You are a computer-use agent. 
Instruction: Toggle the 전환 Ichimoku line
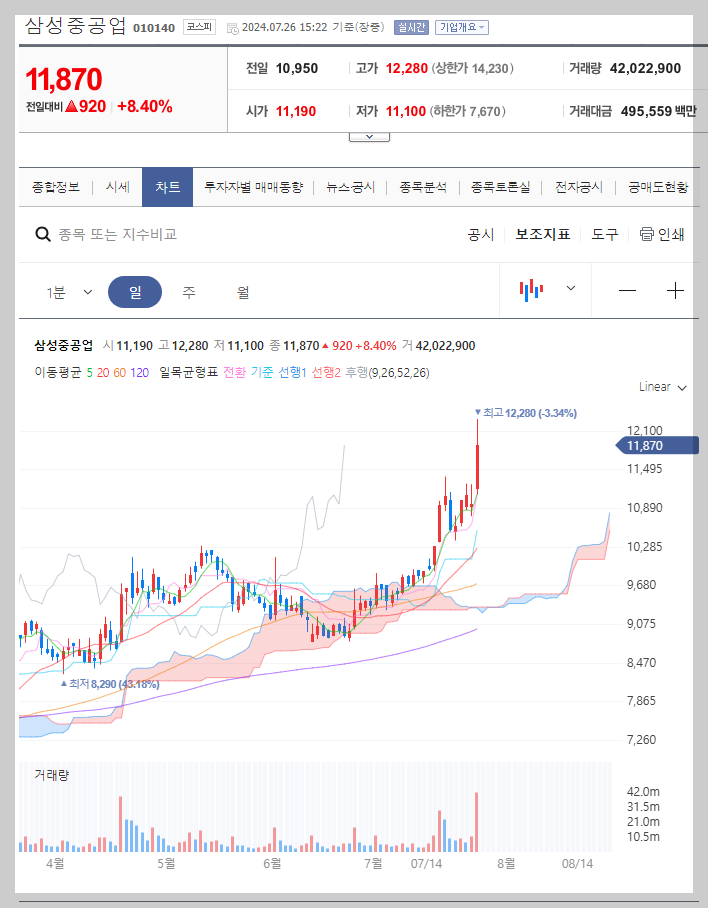click(234, 372)
